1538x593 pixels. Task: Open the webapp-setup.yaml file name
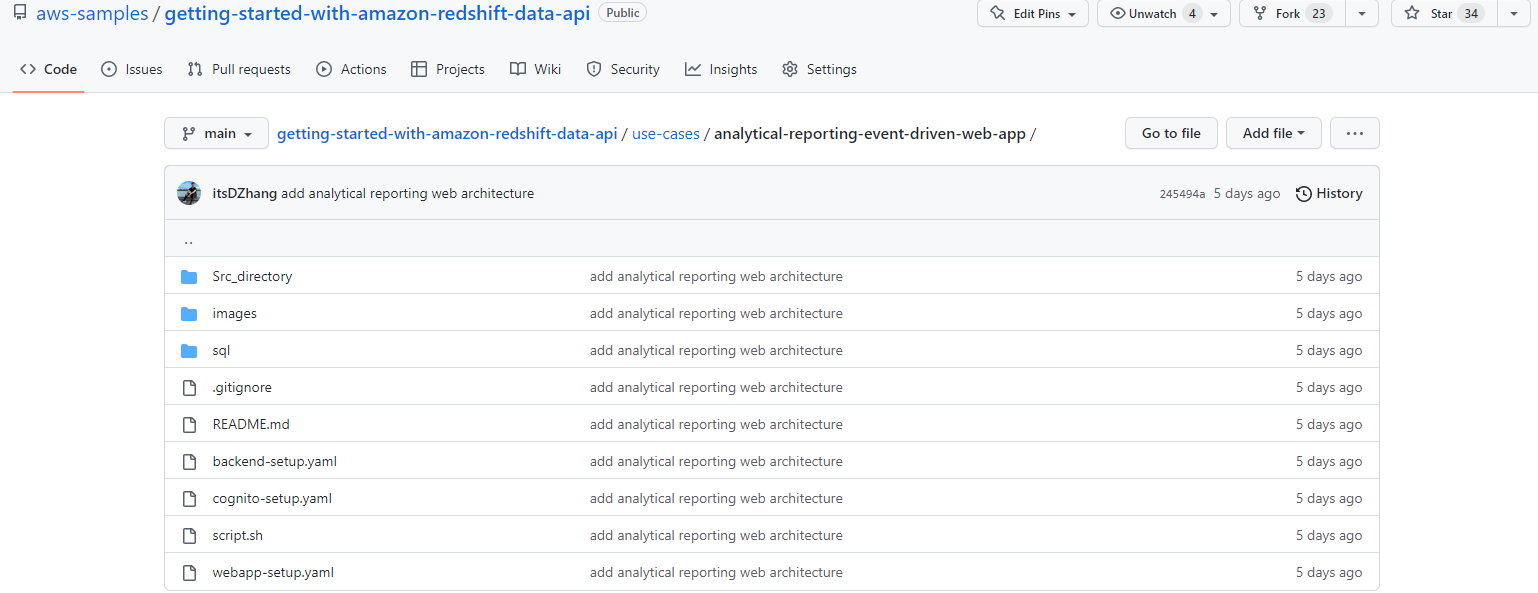[273, 572]
